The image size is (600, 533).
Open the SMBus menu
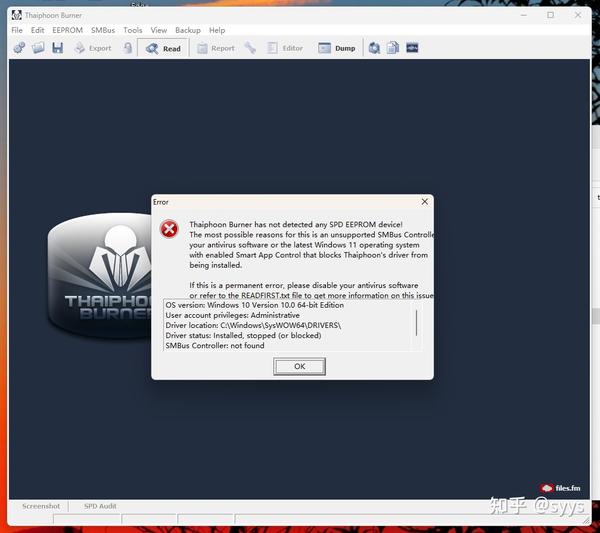[x=103, y=30]
